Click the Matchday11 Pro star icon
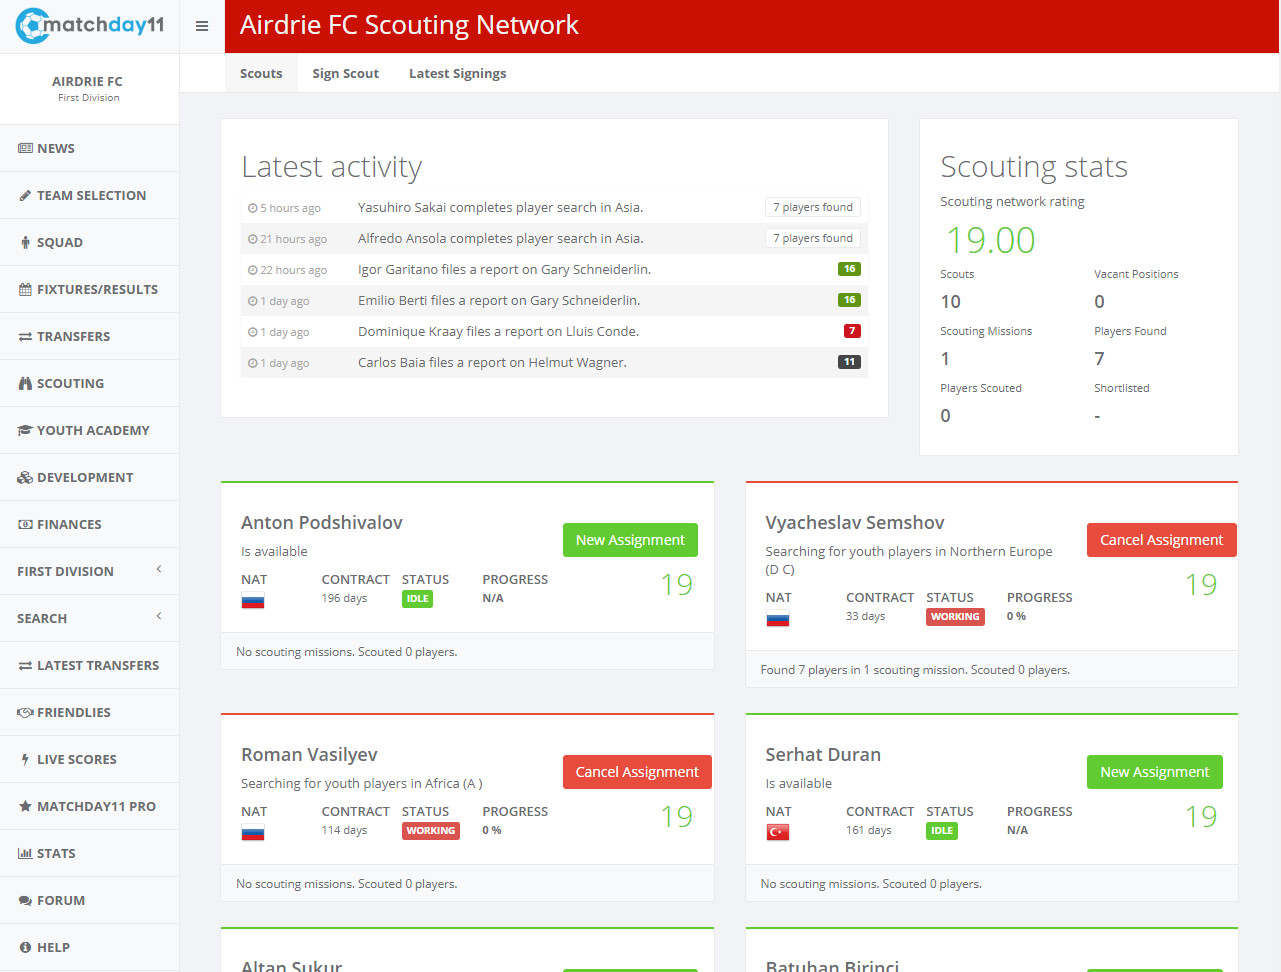 click(25, 806)
